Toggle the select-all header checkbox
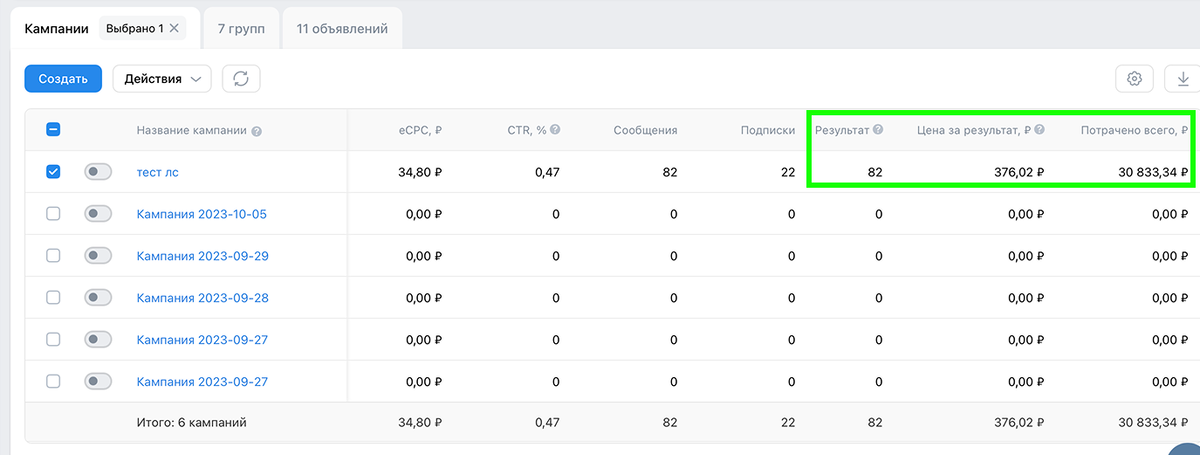Viewport: 1200px width, 455px height. [54, 130]
